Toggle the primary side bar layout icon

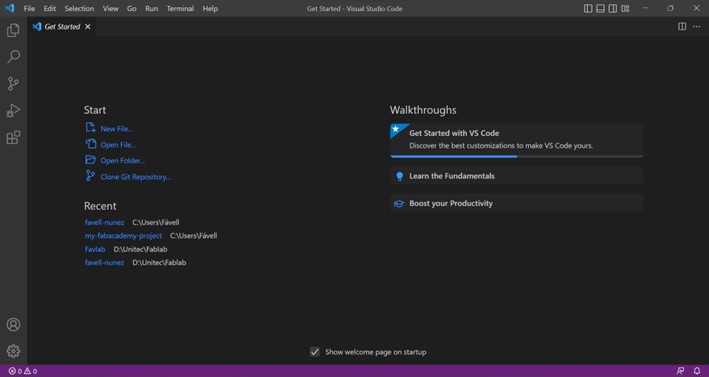pos(588,9)
